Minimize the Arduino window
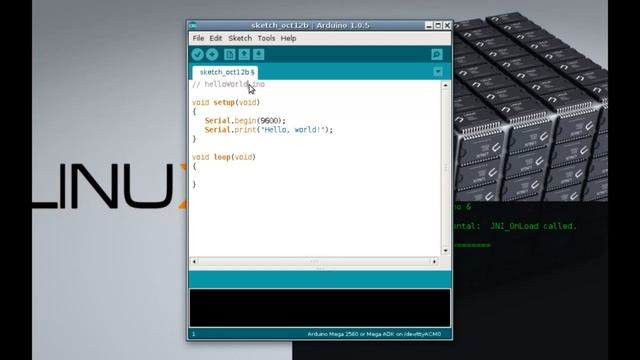The height and width of the screenshot is (360, 640). [429, 25]
